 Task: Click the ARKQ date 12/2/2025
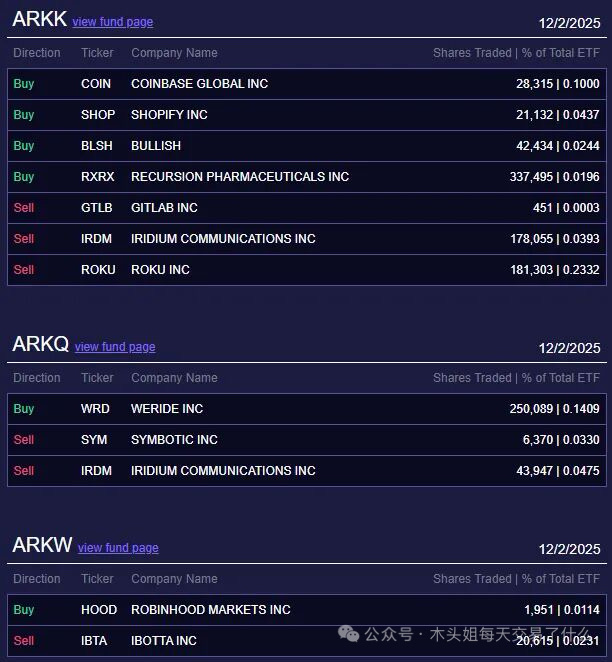[x=569, y=348]
